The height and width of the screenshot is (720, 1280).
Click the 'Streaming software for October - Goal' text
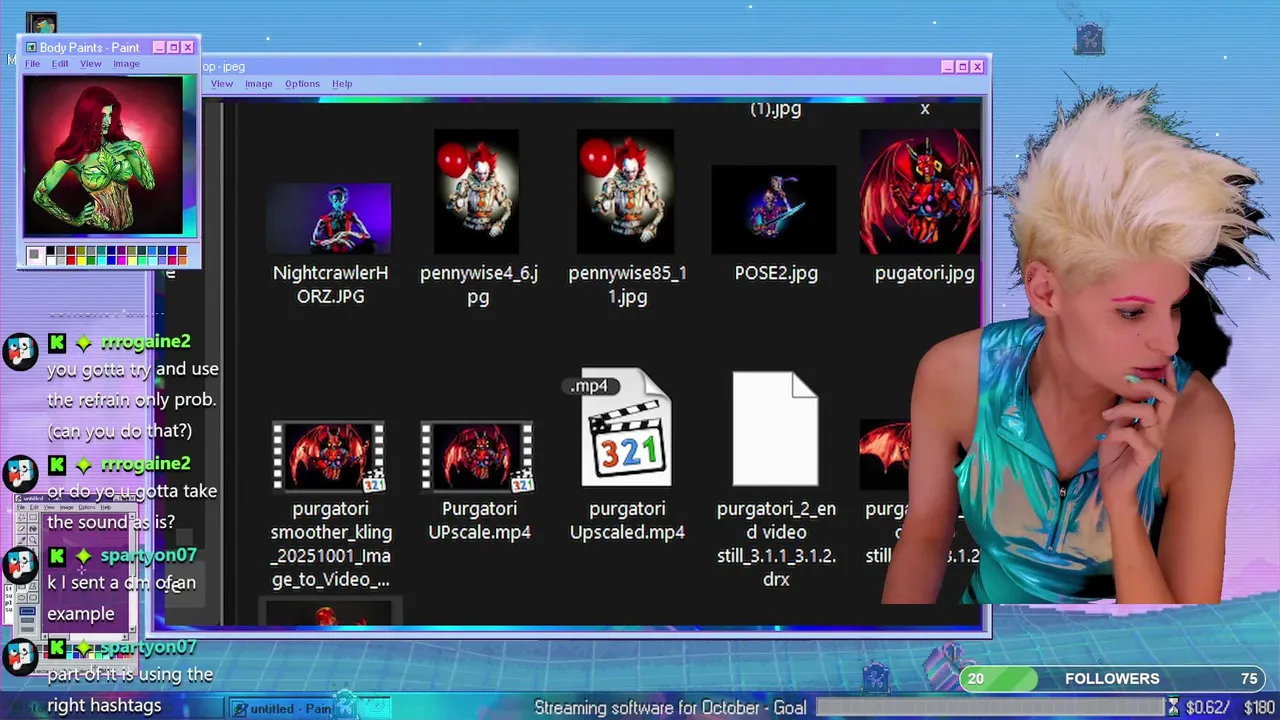(670, 707)
